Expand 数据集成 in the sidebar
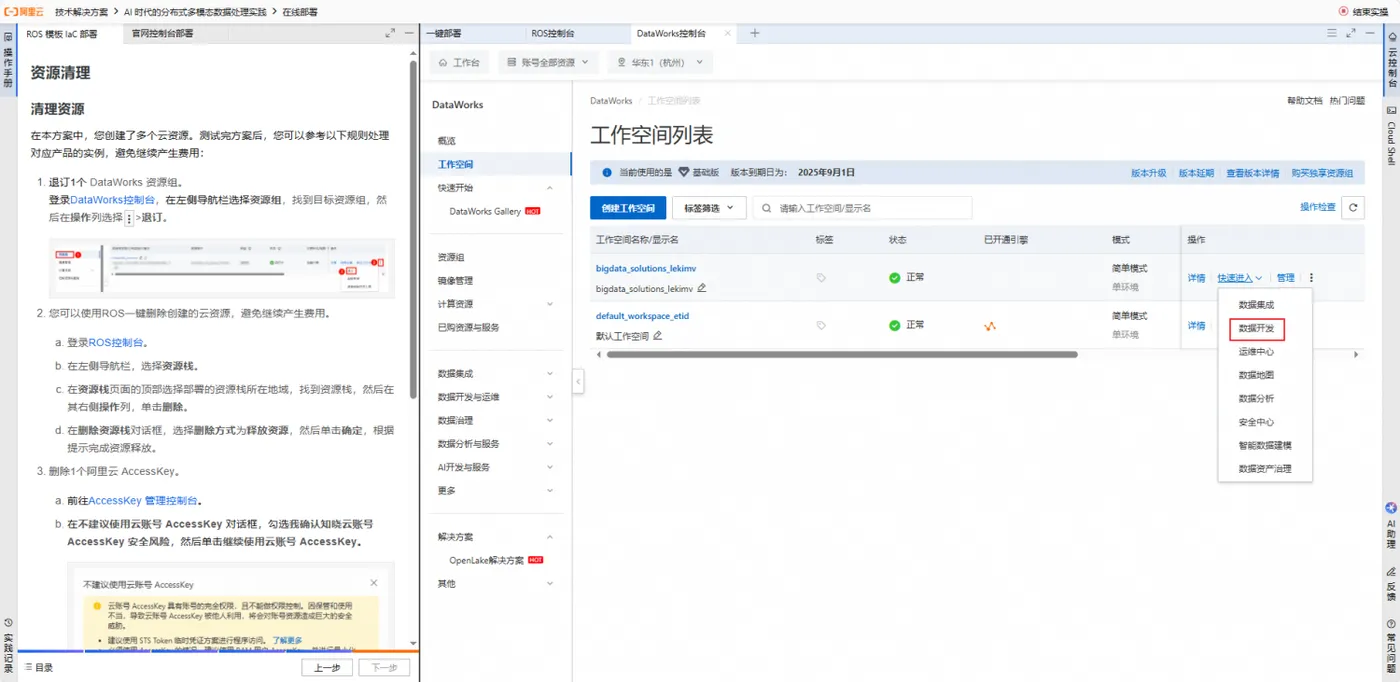 point(549,374)
